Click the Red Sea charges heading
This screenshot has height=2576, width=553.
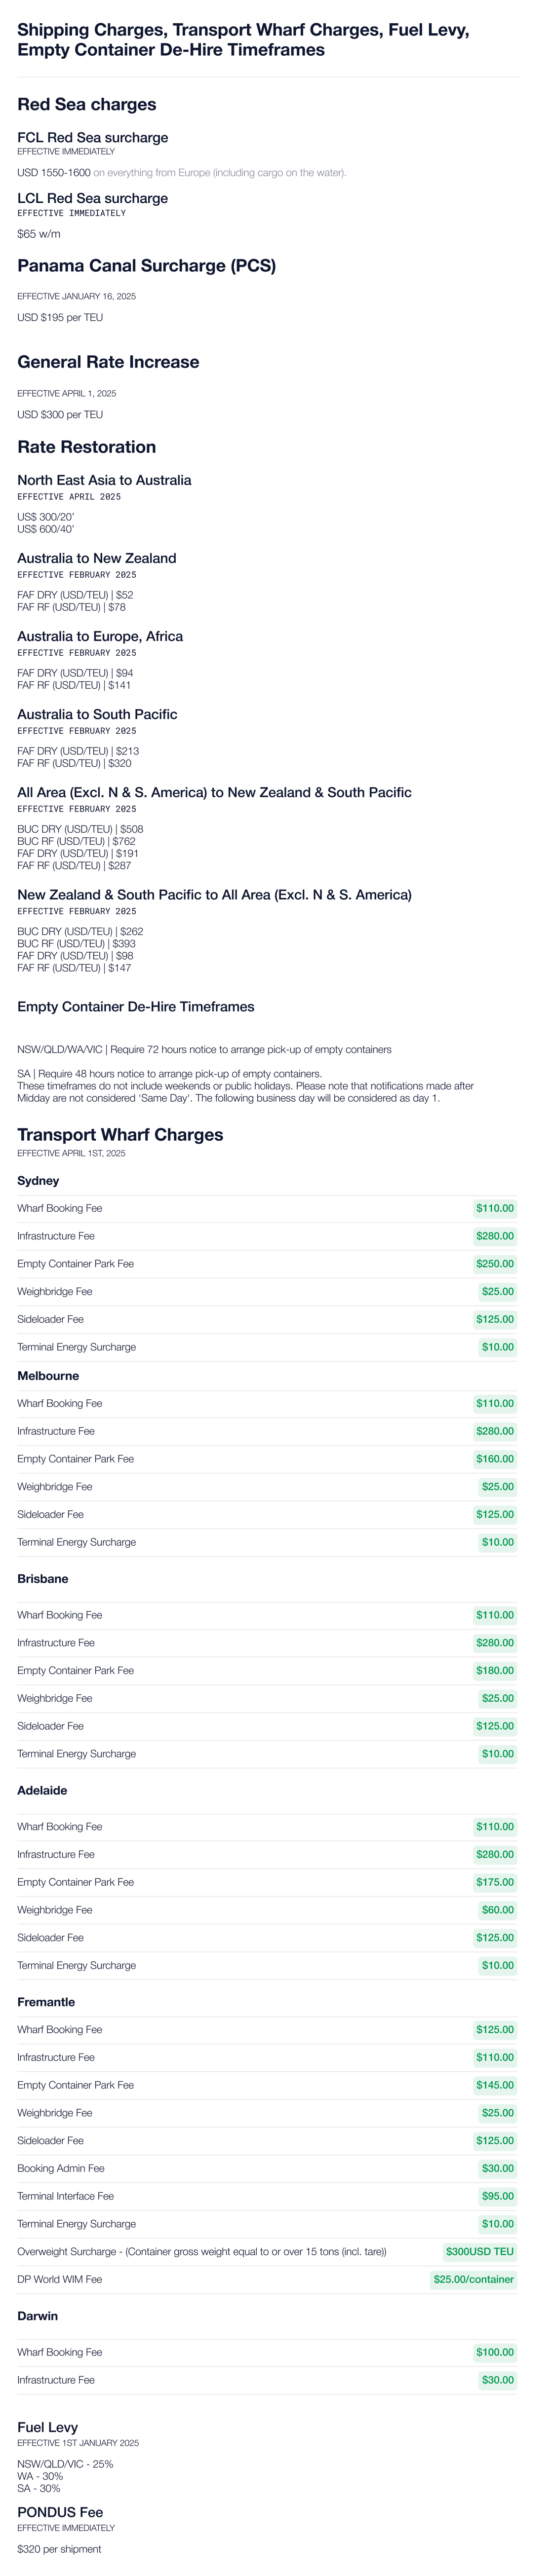click(87, 104)
